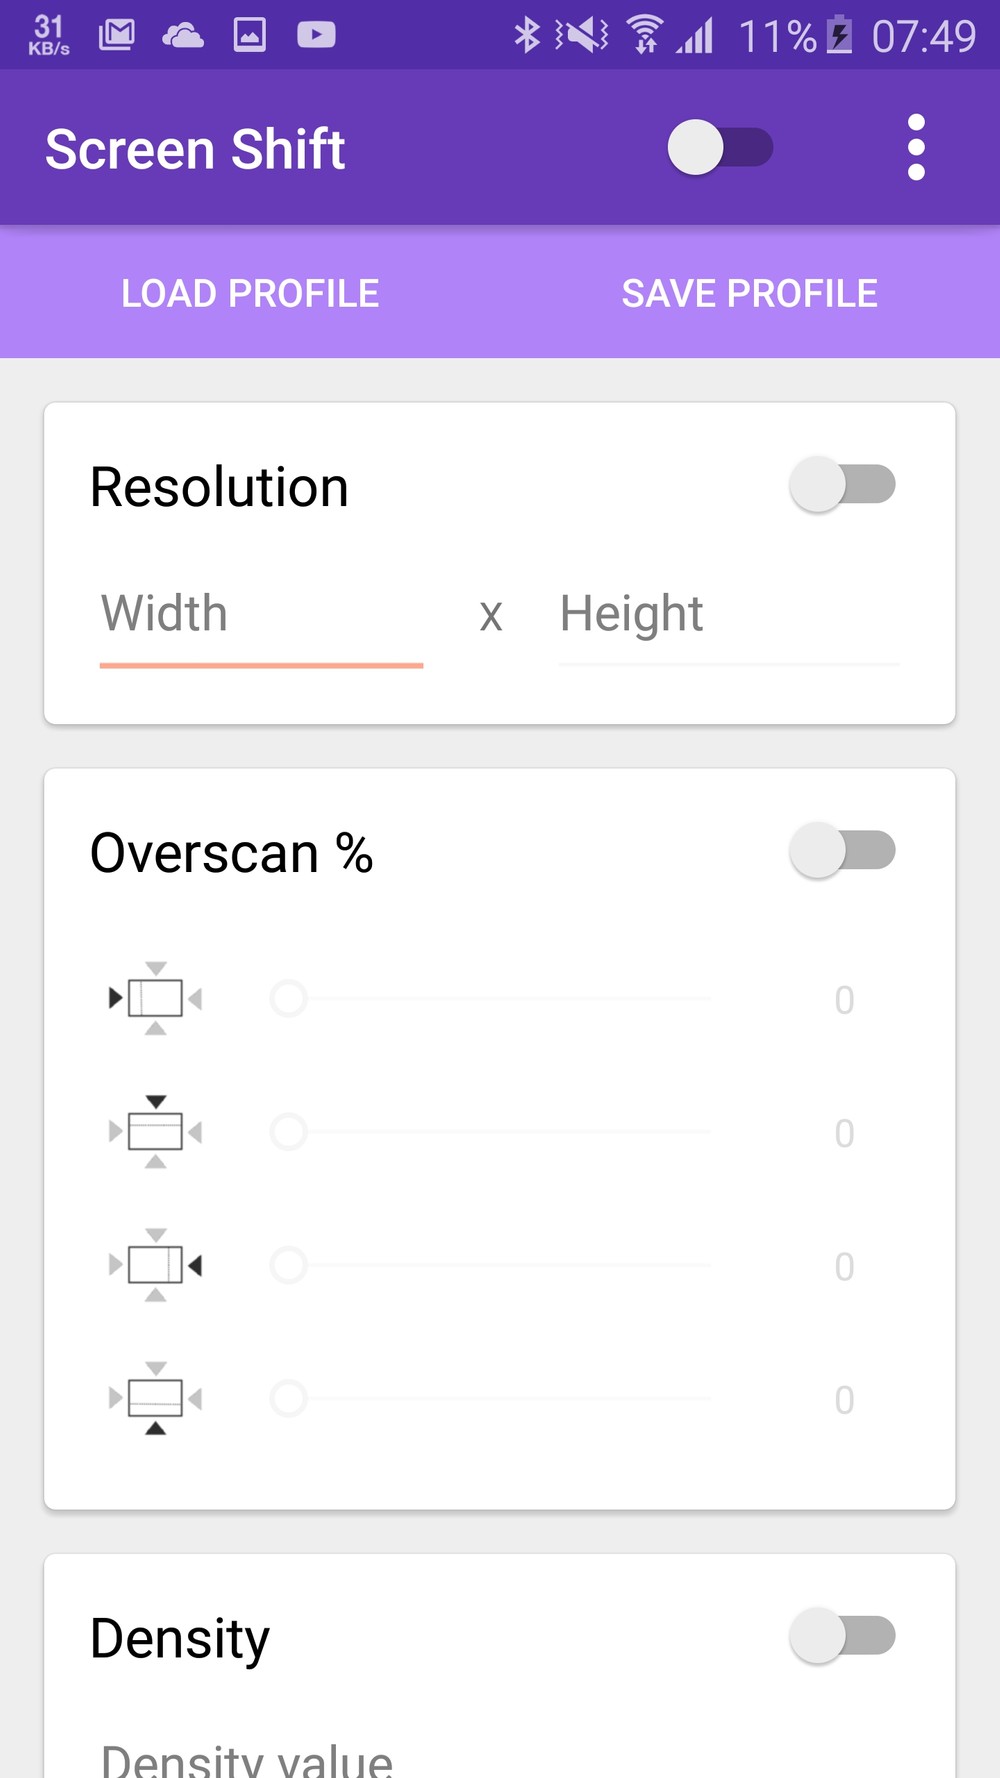Click the bottom overscan icon
This screenshot has width=1000, height=1778.
(x=156, y=1398)
